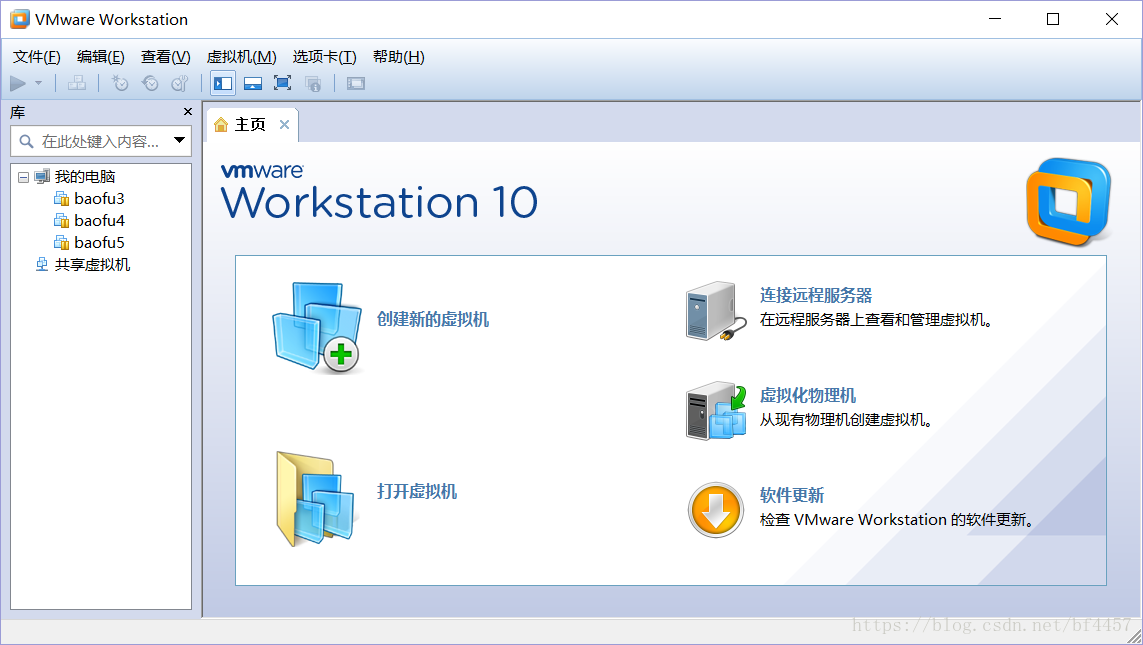Open the 文件(F) menu
Viewport: 1143px width, 645px height.
click(36, 57)
